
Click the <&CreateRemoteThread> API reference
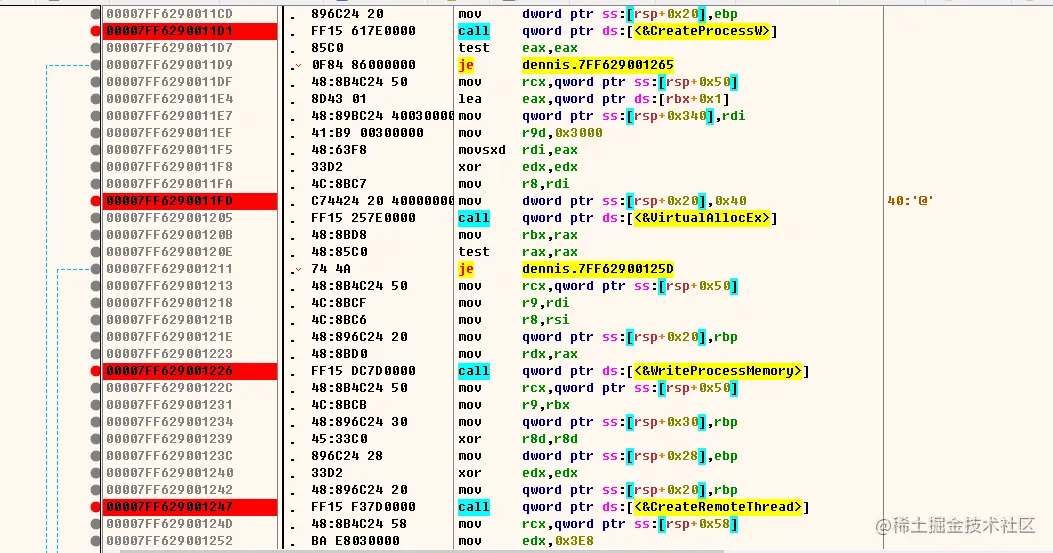718,507
